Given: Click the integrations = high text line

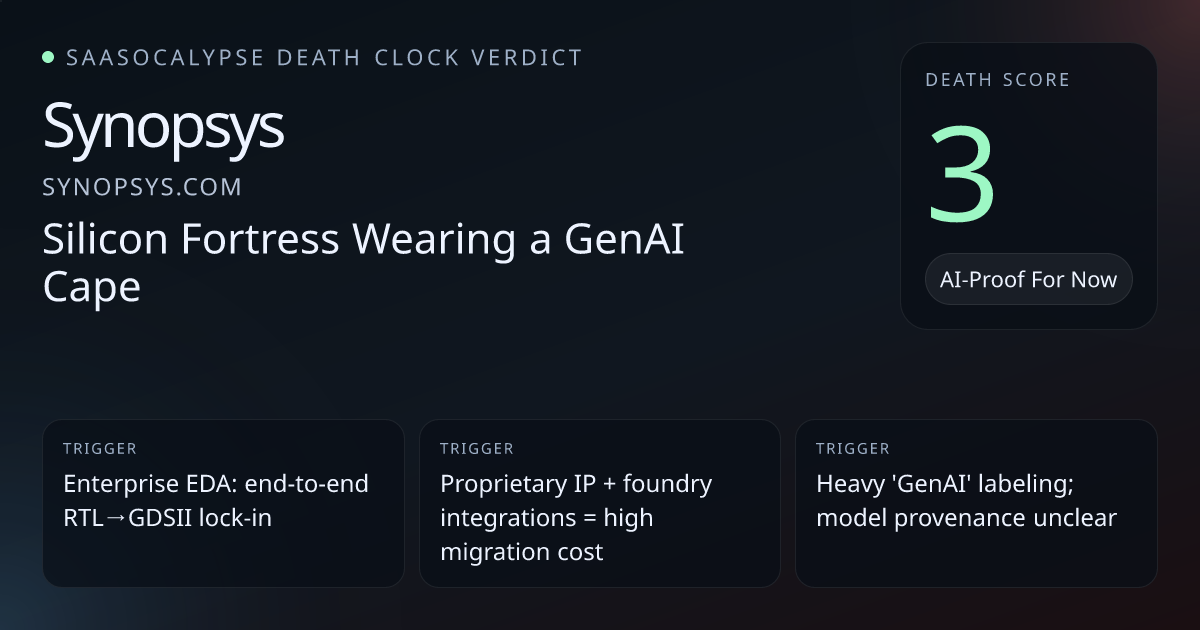Looking at the screenshot, I should coord(546,518).
